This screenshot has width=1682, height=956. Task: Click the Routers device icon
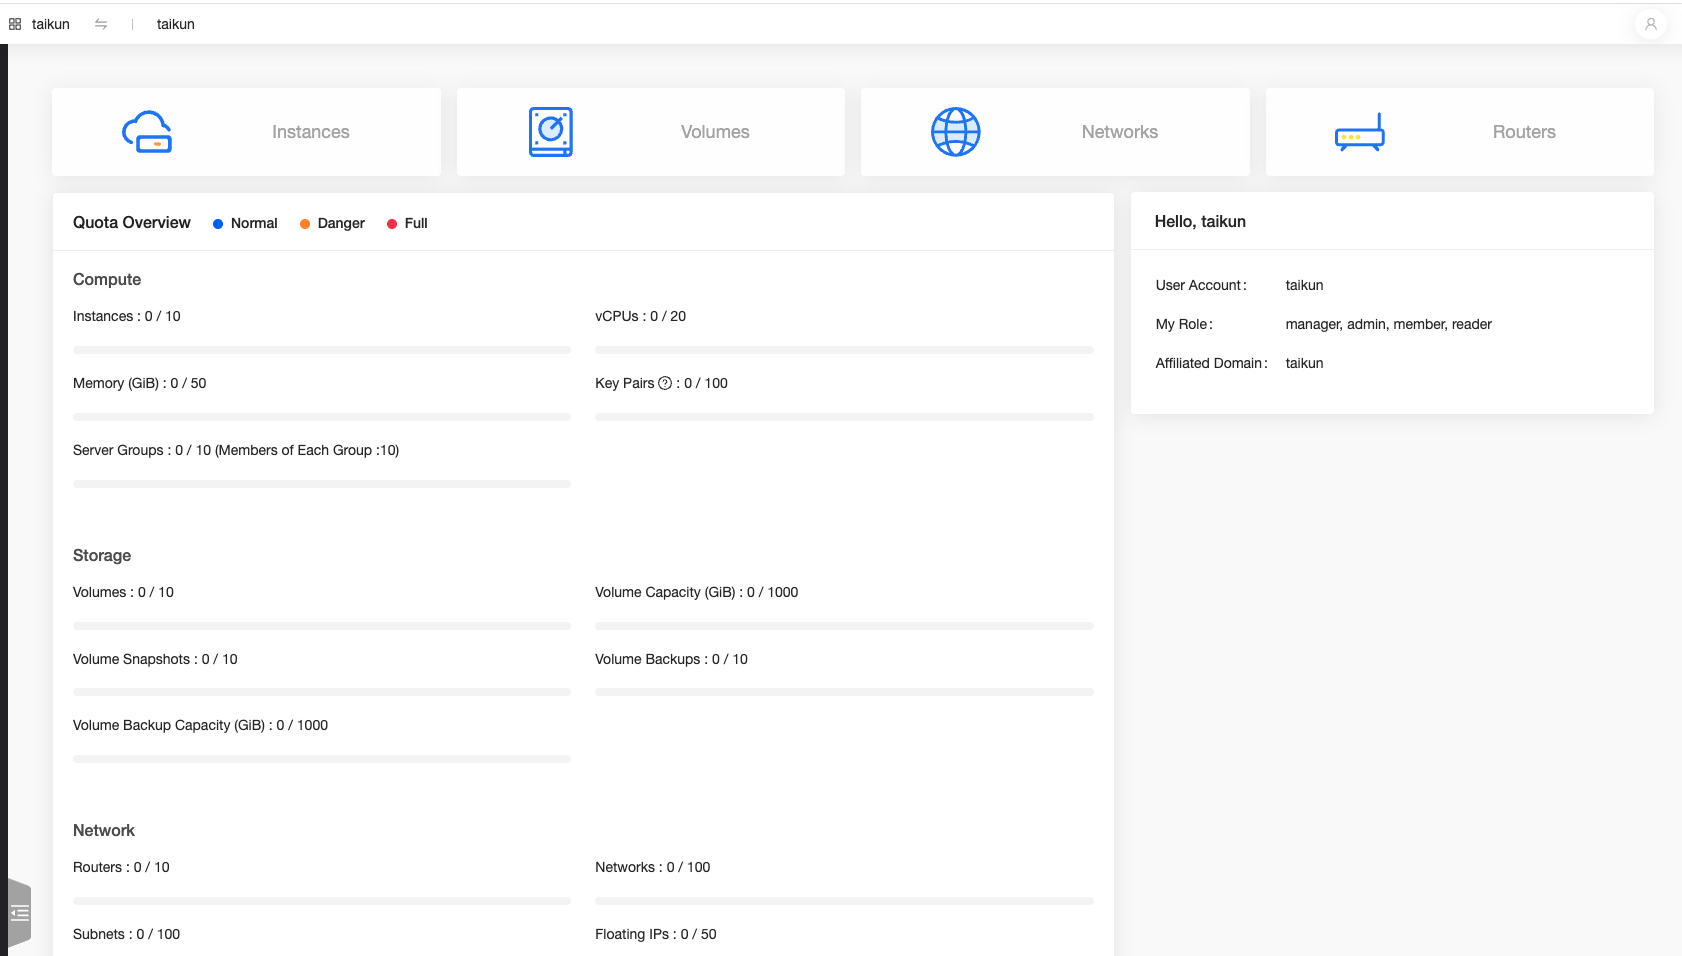[1360, 132]
